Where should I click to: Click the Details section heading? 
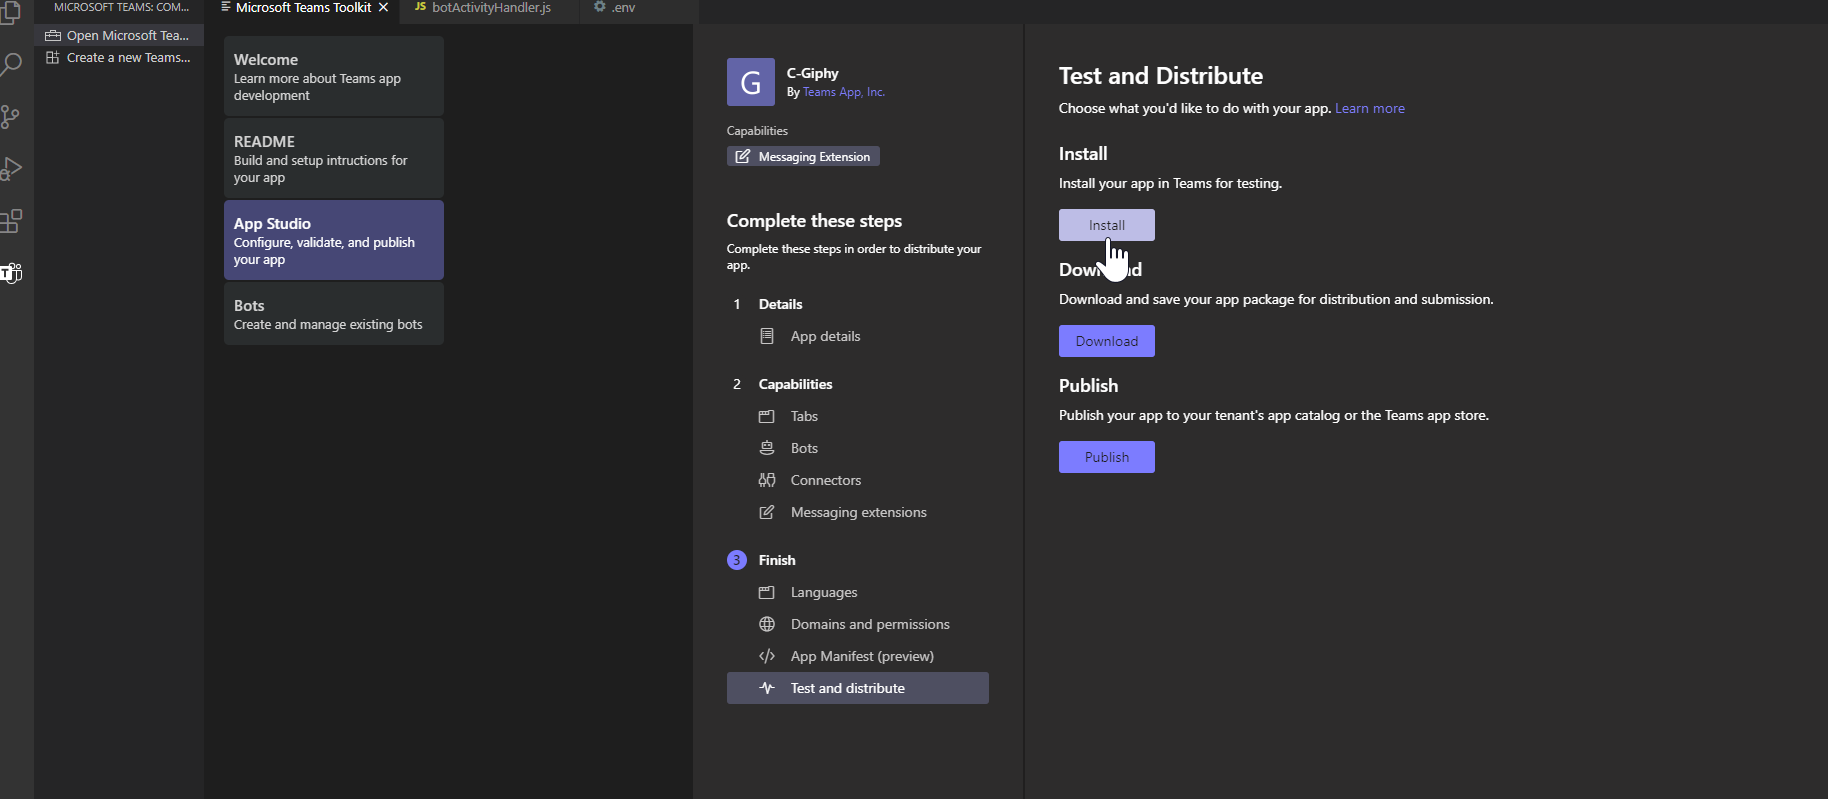pos(780,304)
